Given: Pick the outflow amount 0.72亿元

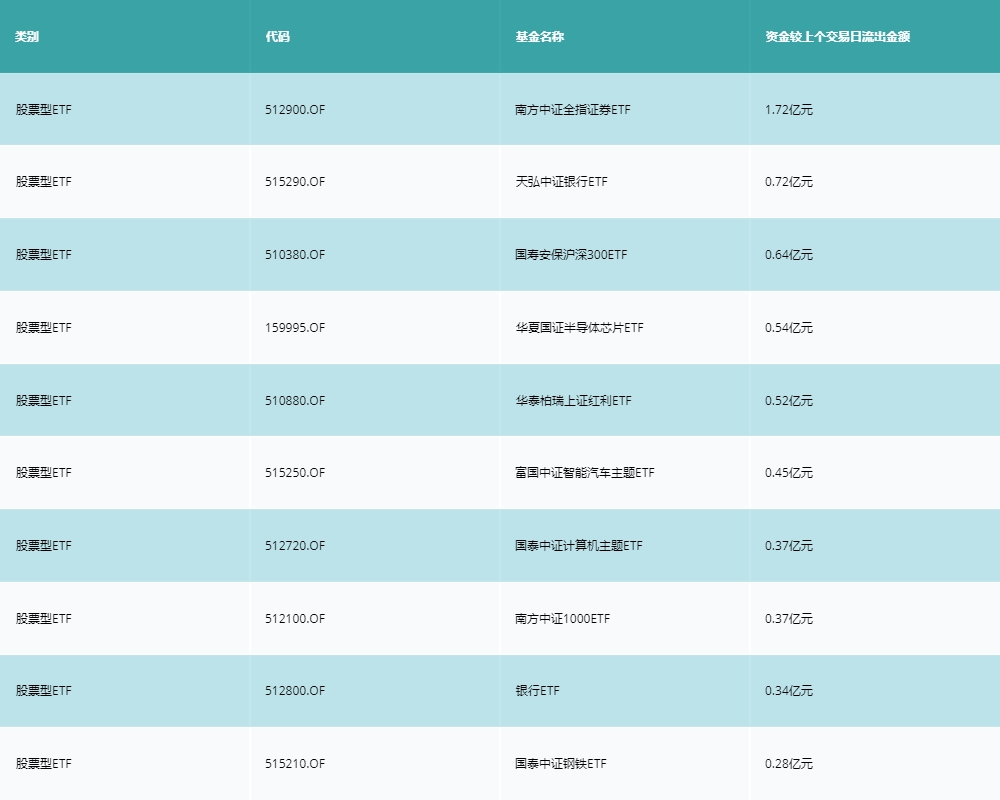Looking at the screenshot, I should 789,182.
